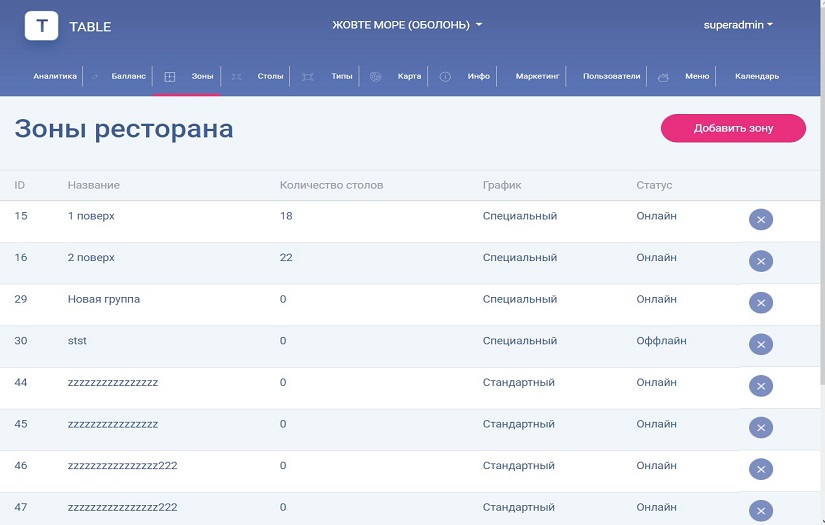The height and width of the screenshot is (525, 825).
Task: Select the "2 поверх" zone name
Action: click(91, 257)
